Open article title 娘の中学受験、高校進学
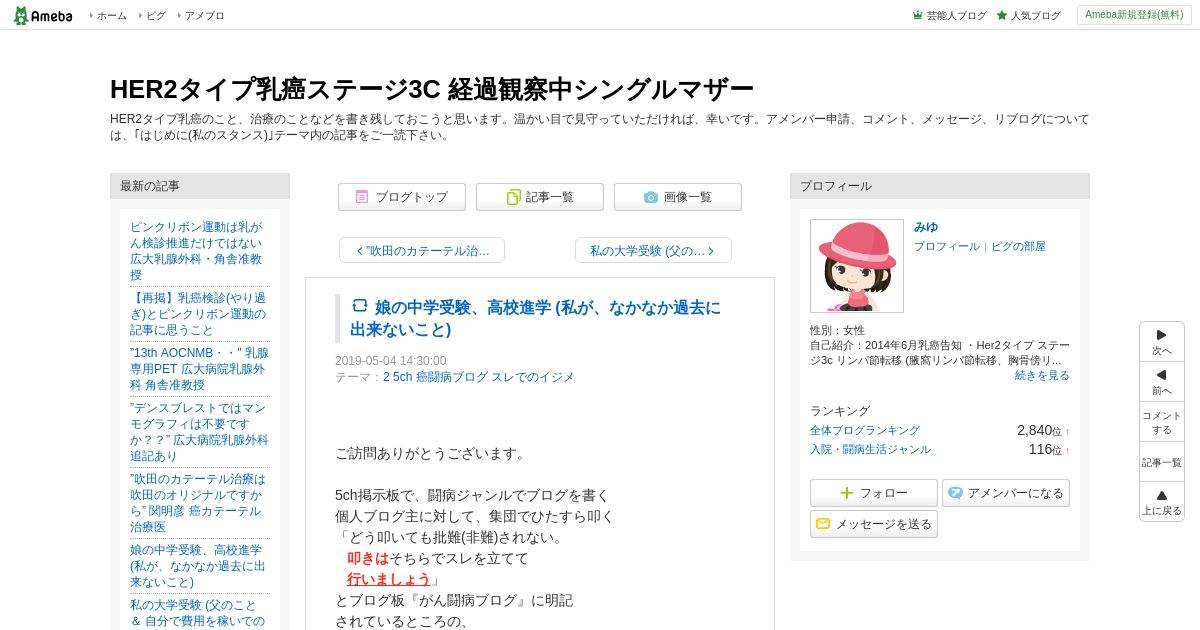This screenshot has height=630, width=1200. click(535, 318)
